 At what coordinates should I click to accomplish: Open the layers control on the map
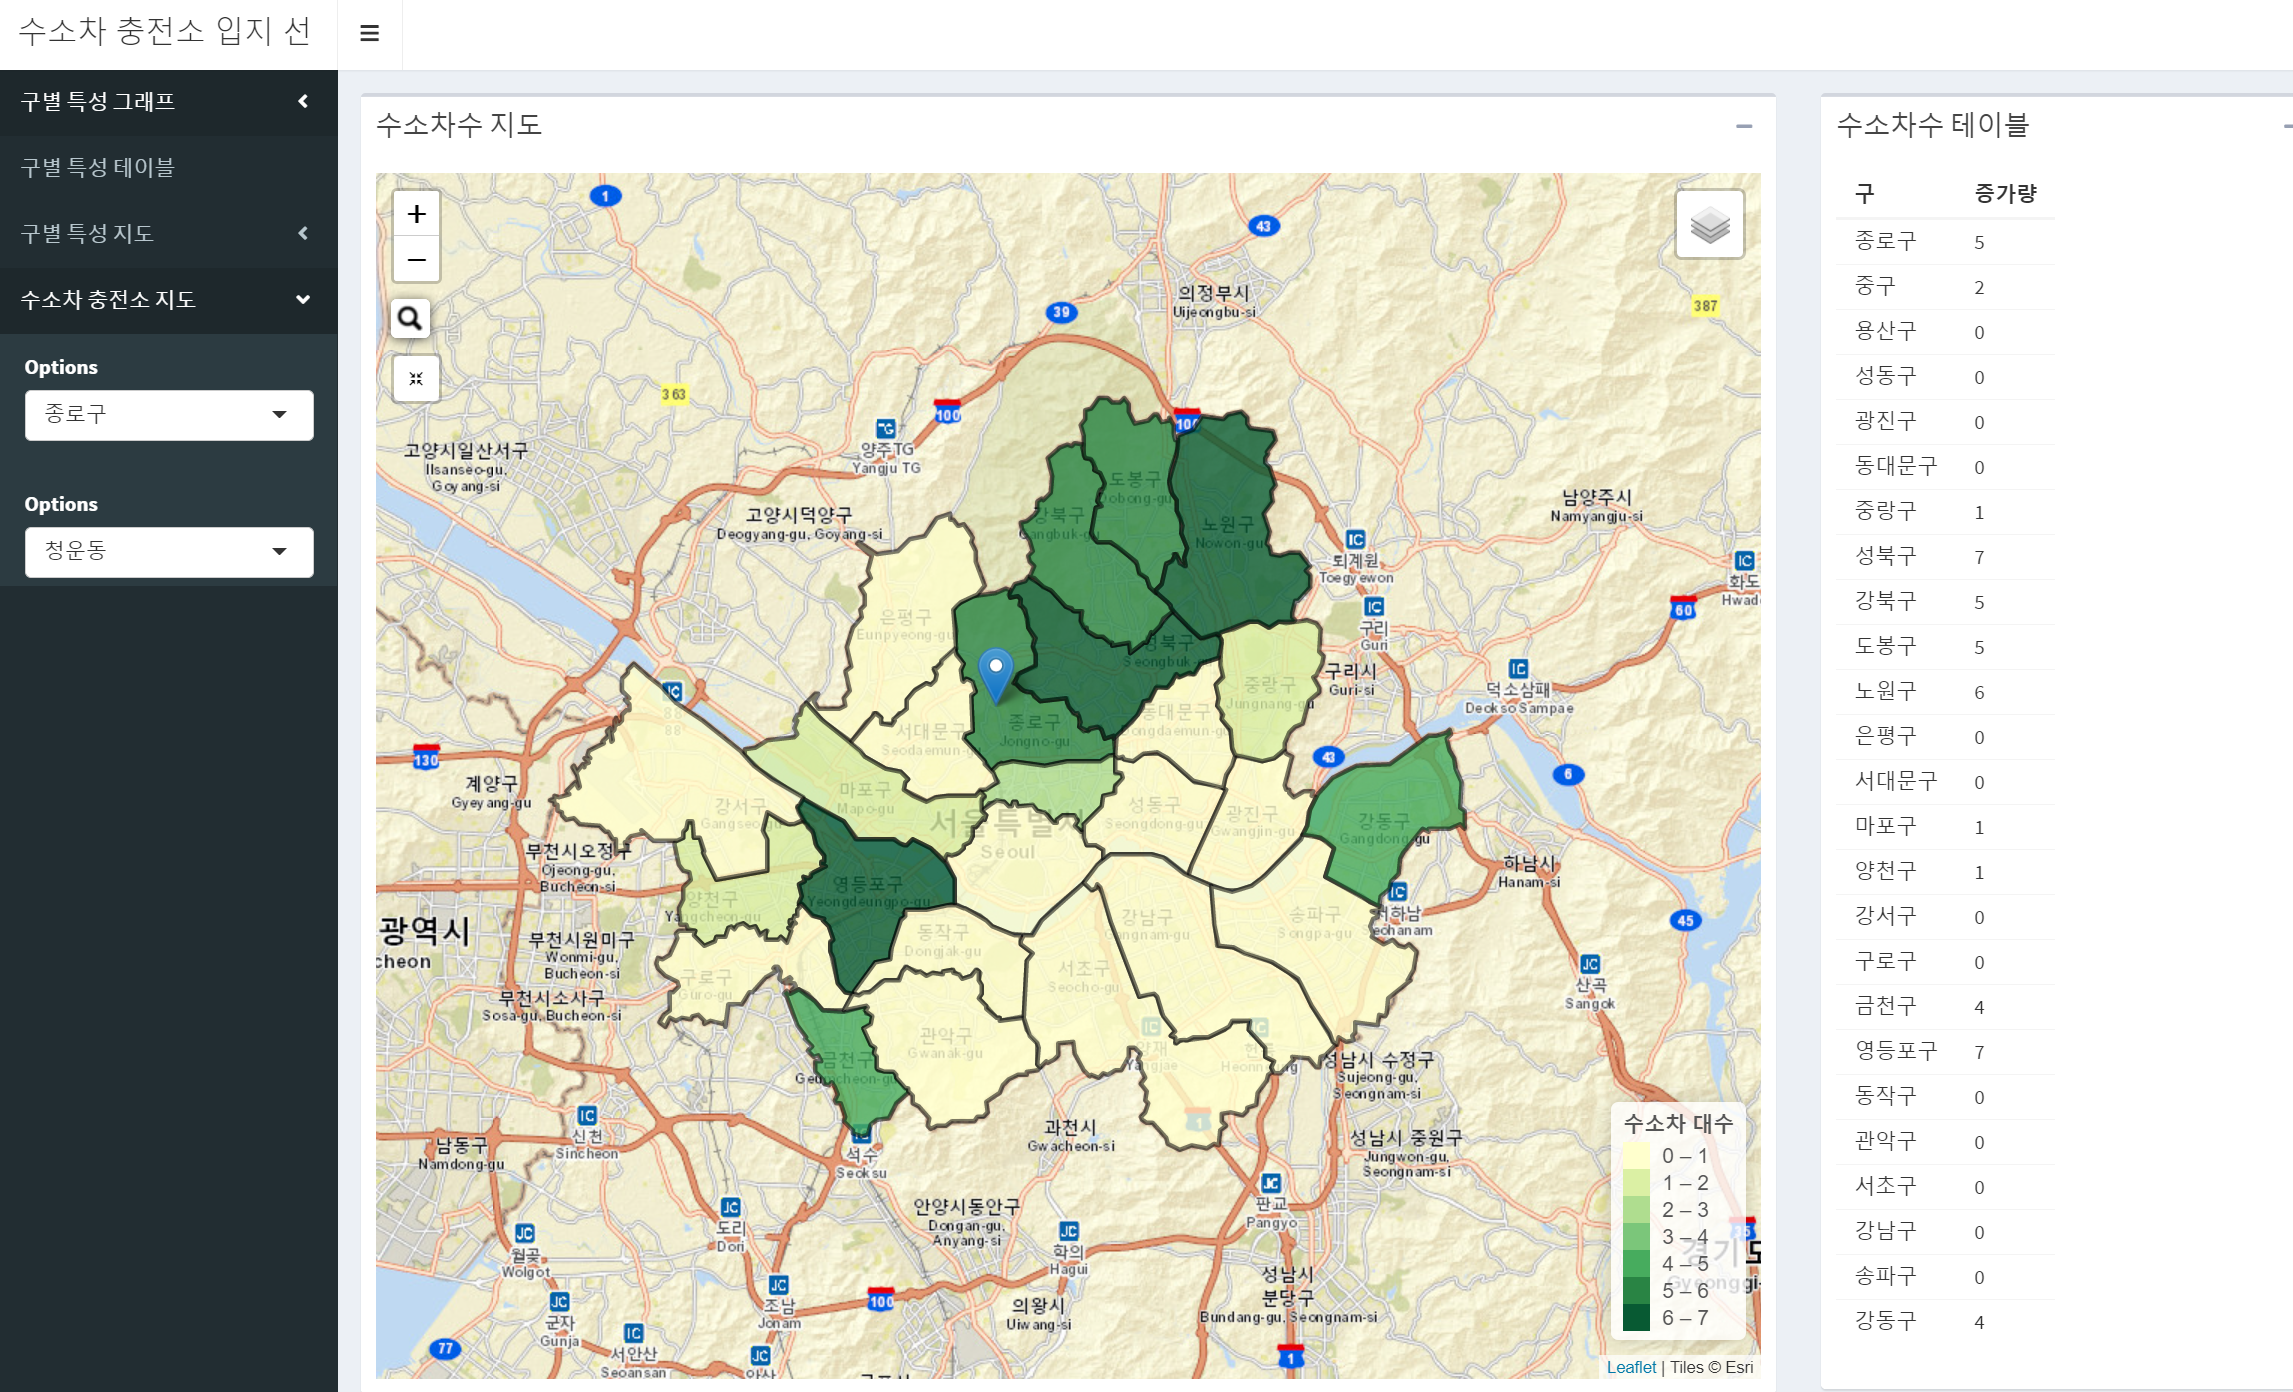(1710, 224)
